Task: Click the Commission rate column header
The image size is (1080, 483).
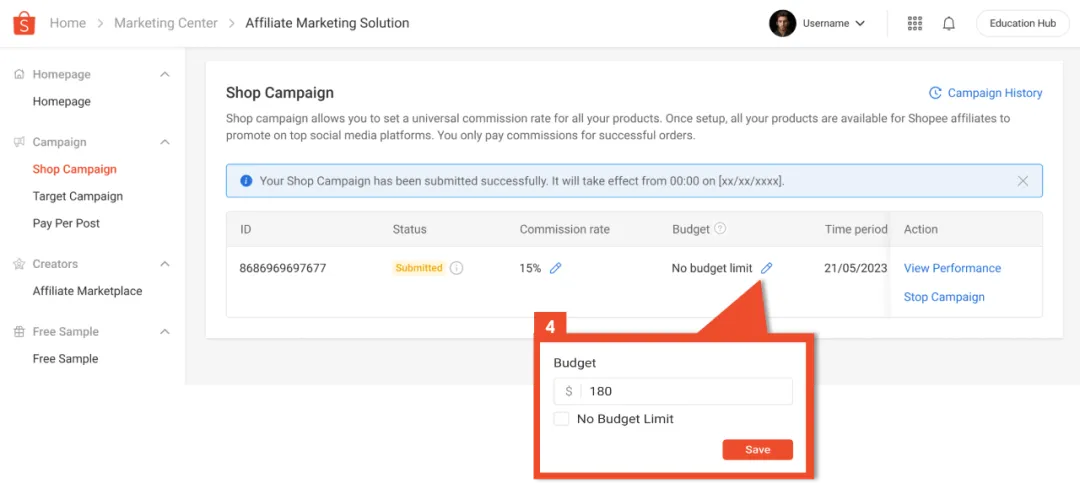Action: coord(565,229)
